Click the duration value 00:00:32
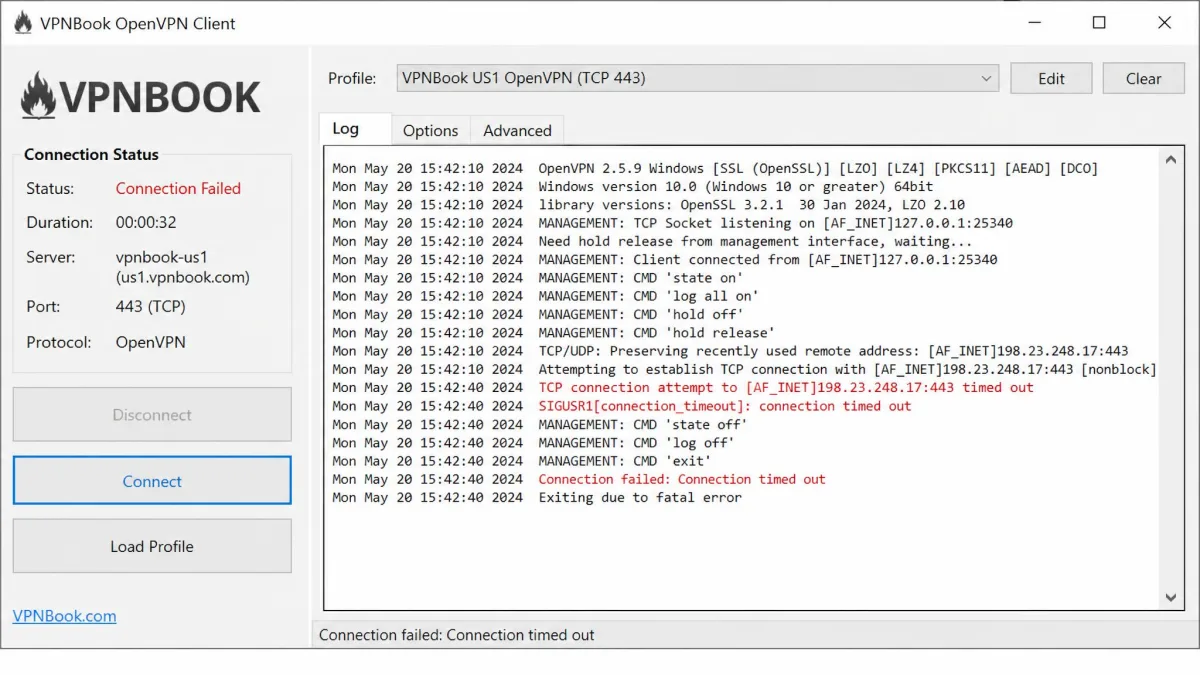Image resolution: width=1200 pixels, height=675 pixels. point(146,222)
